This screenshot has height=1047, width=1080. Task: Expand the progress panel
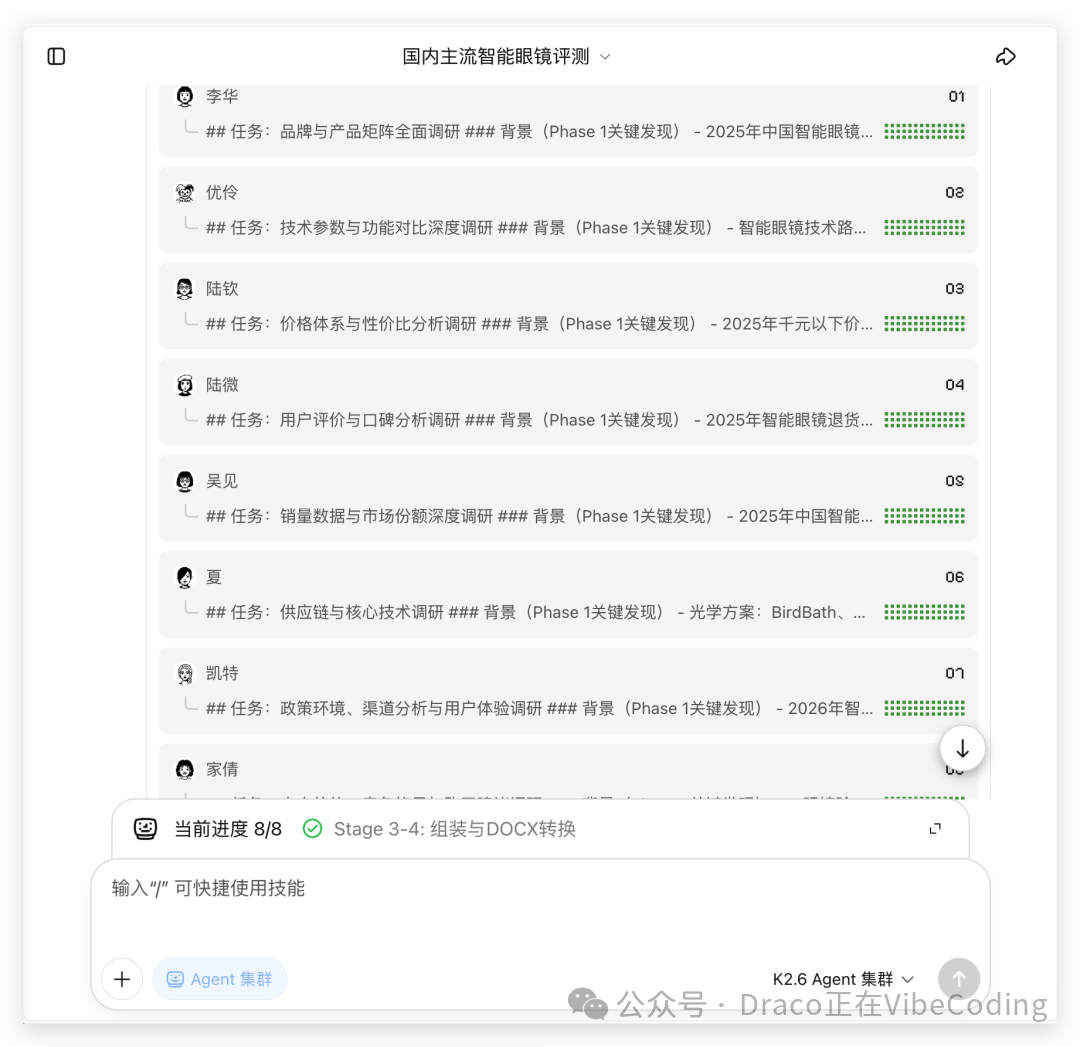tap(935, 829)
